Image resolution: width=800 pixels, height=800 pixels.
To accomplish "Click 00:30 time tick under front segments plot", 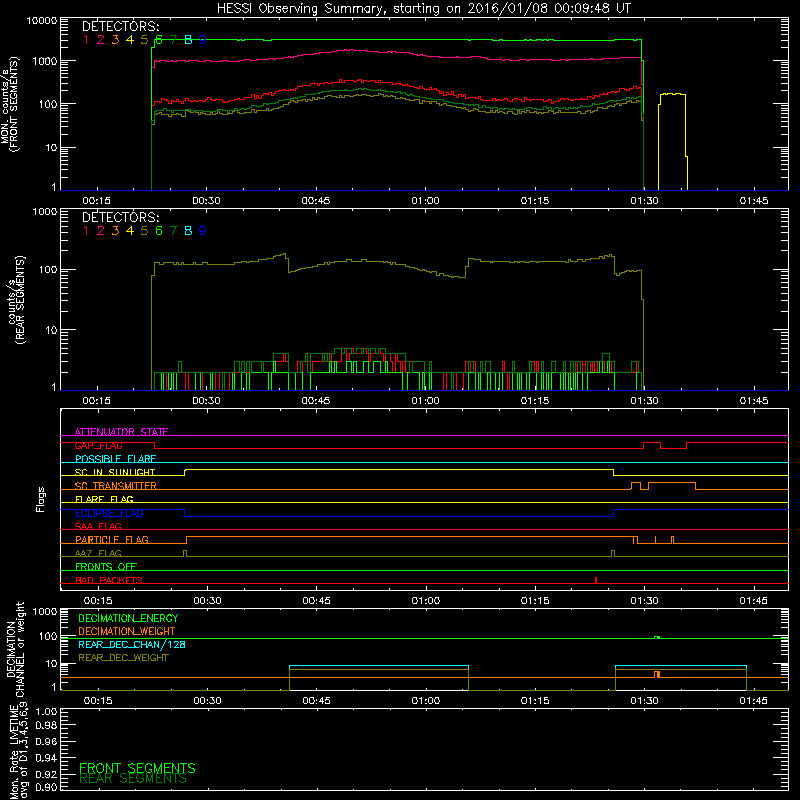I will tap(207, 201).
